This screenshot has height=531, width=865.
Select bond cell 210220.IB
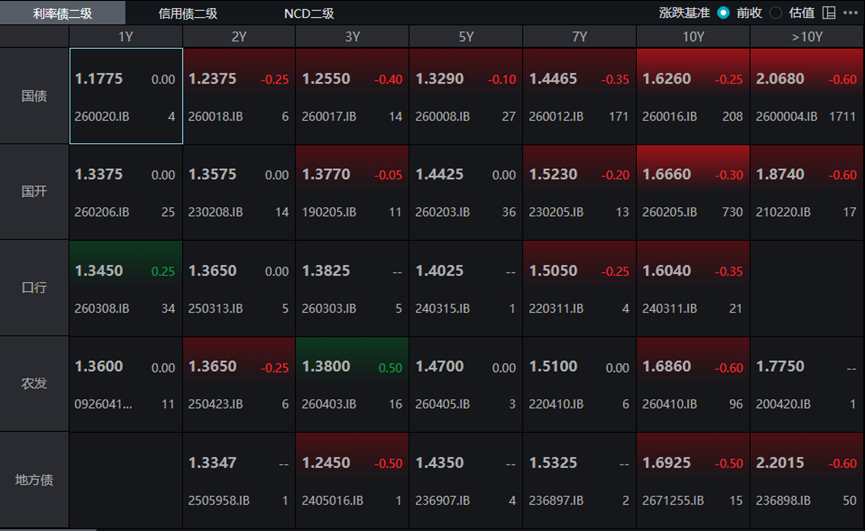point(807,192)
